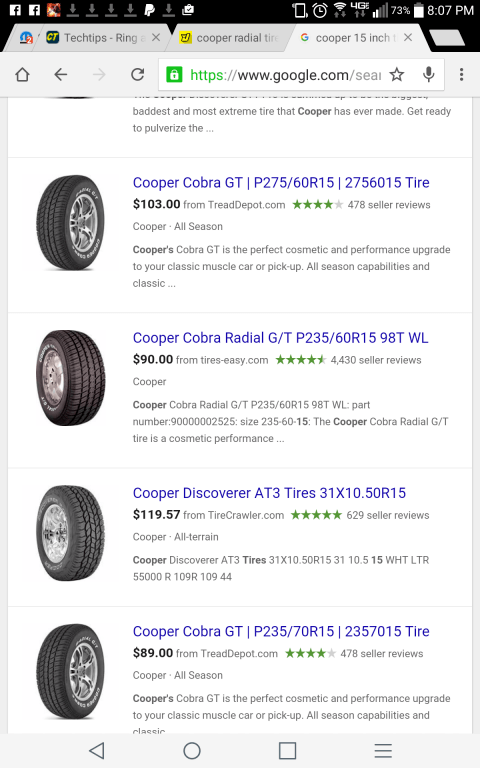Viewport: 480px width, 768px height.
Task: Open Cooper Cobra GT P275/60R15 link
Action: 281,183
